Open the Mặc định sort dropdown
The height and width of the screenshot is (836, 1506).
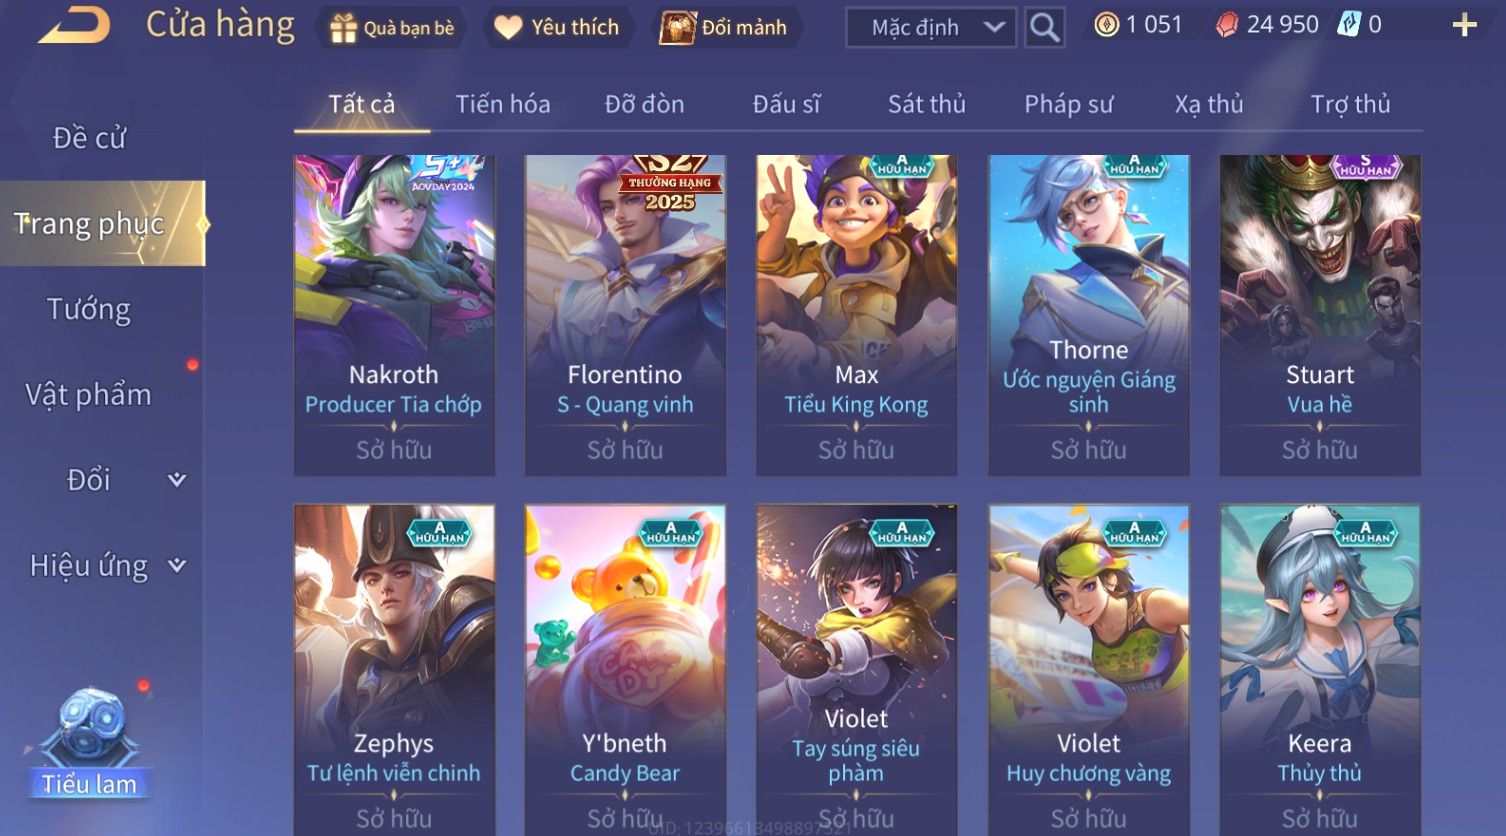click(x=931, y=27)
